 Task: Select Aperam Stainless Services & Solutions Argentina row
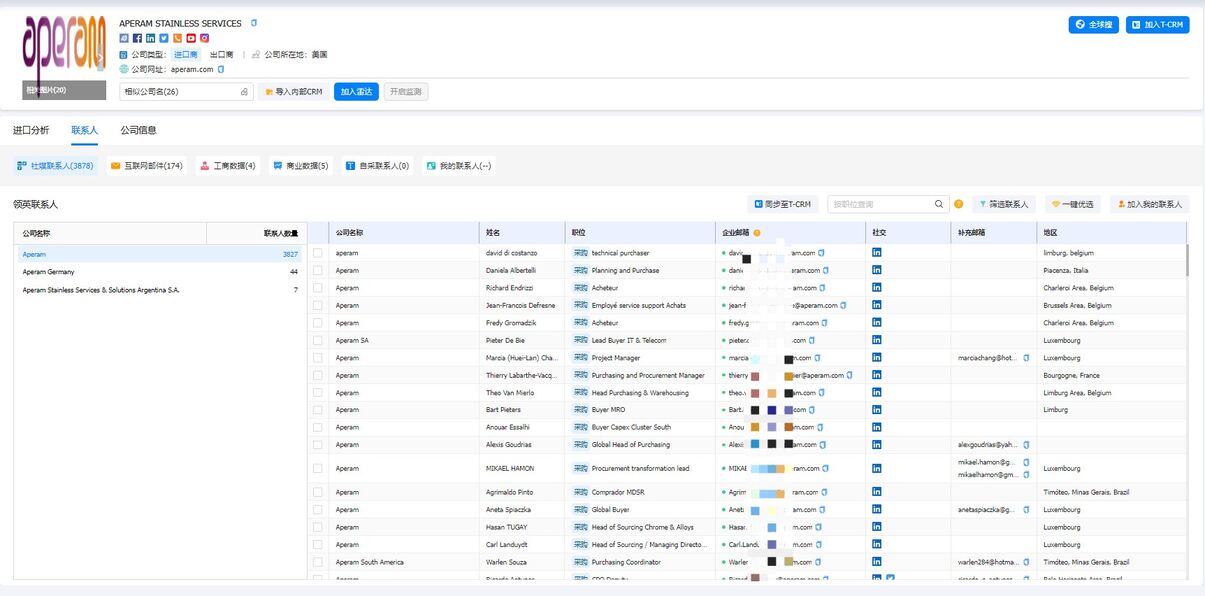click(x=160, y=289)
